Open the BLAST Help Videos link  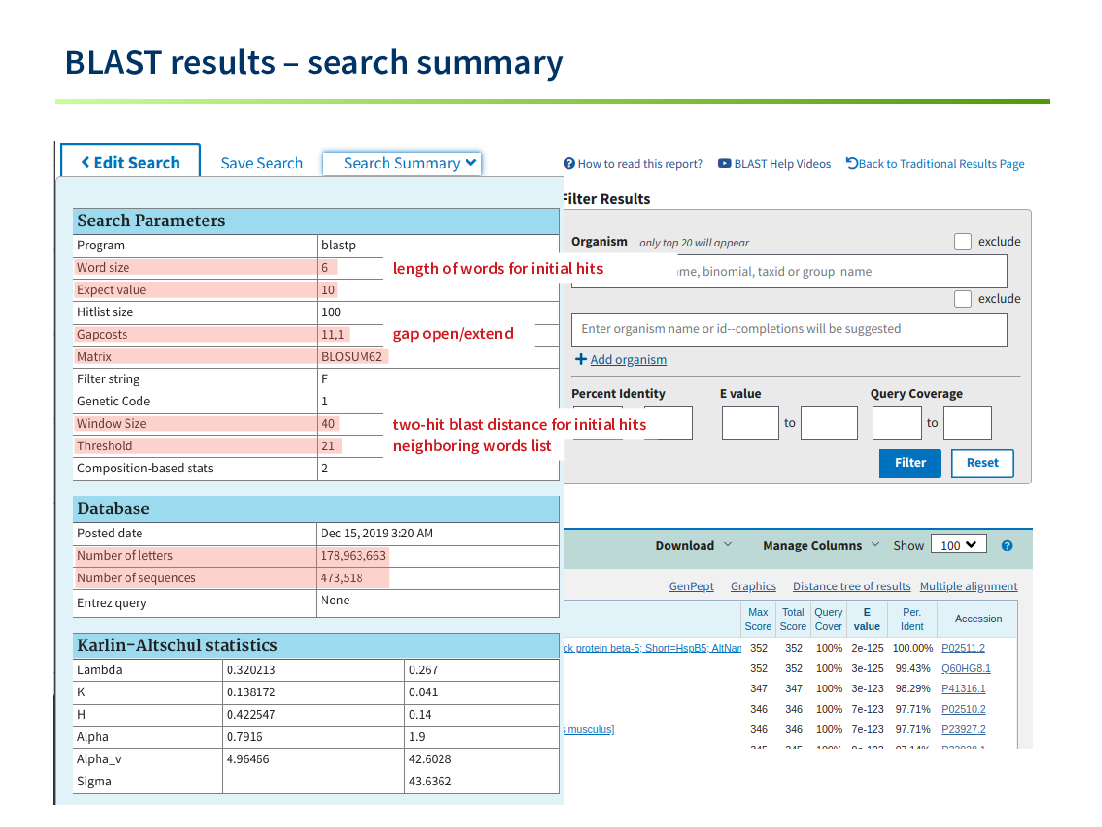click(782, 164)
